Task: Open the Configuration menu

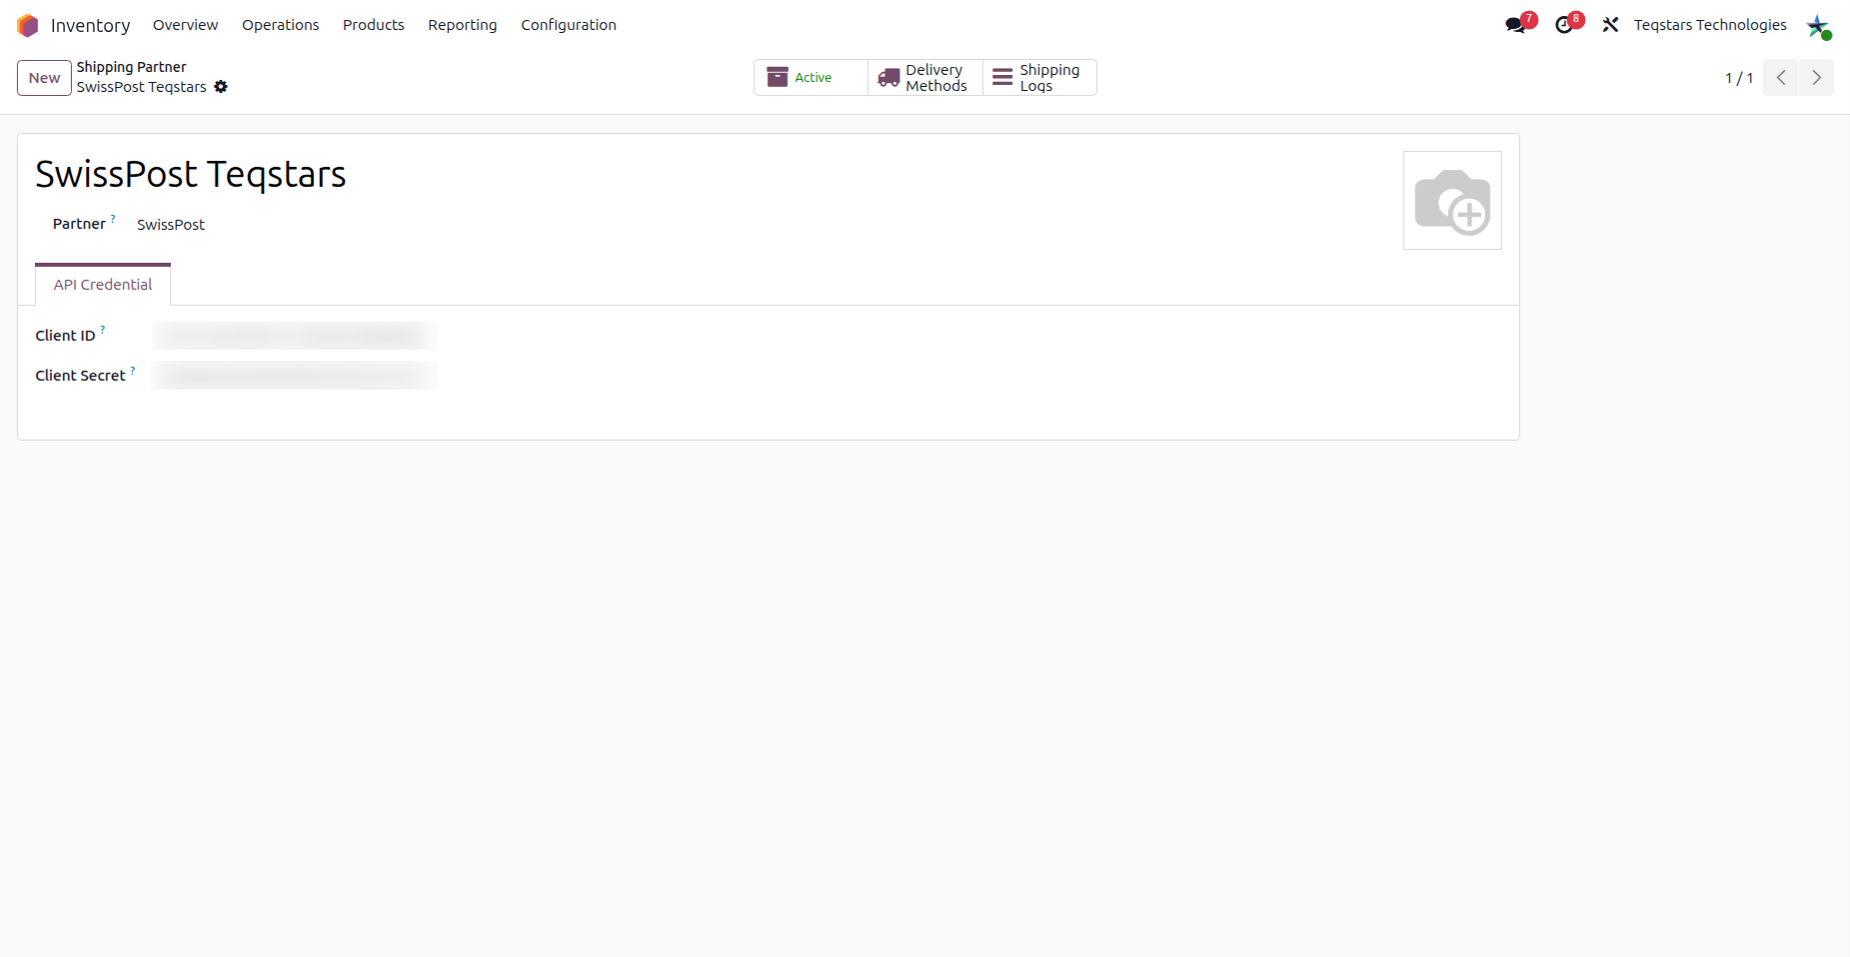Action: click(x=568, y=25)
